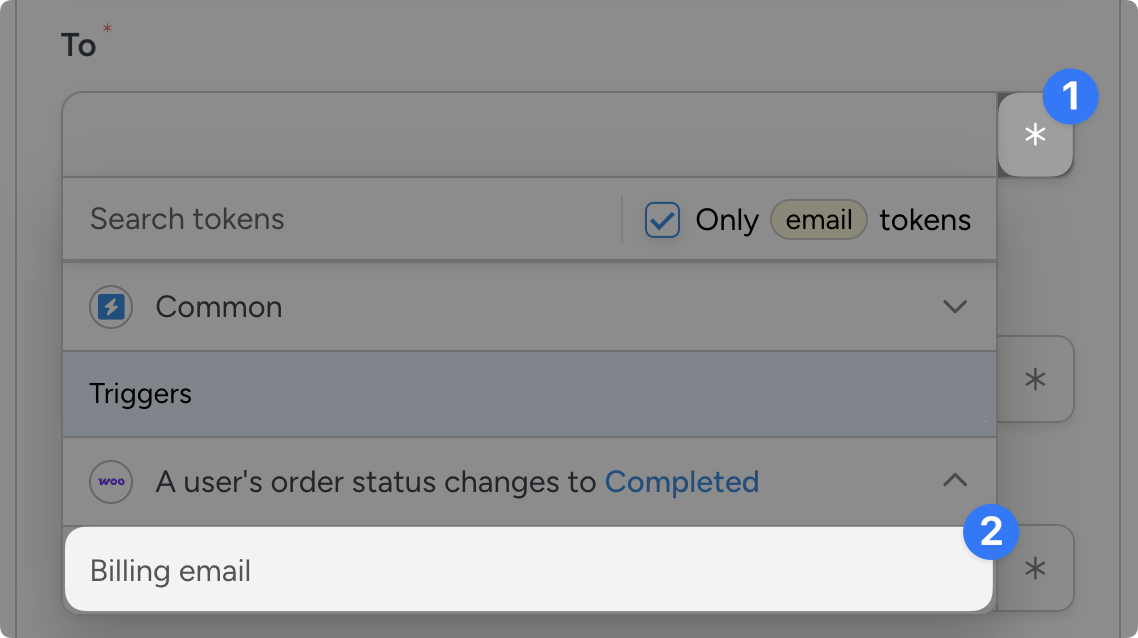Click the To field label
Image resolution: width=1138 pixels, height=638 pixels.
pos(79,46)
